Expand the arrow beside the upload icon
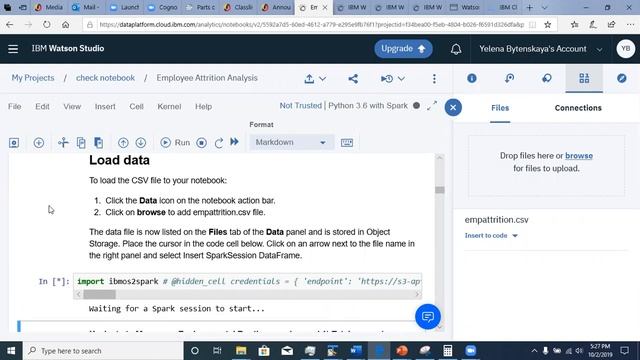Viewport: 640px width, 360px height. coord(322,78)
